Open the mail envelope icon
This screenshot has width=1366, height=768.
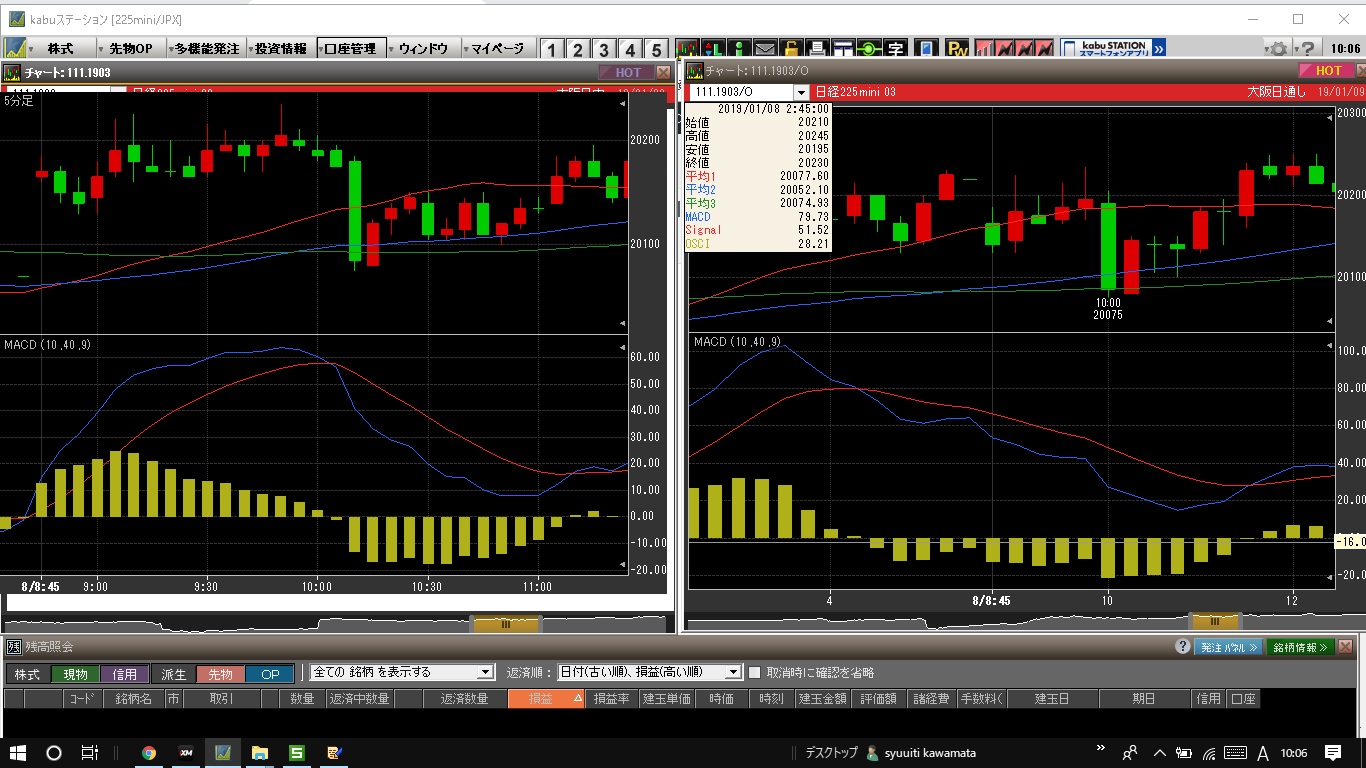[x=765, y=48]
